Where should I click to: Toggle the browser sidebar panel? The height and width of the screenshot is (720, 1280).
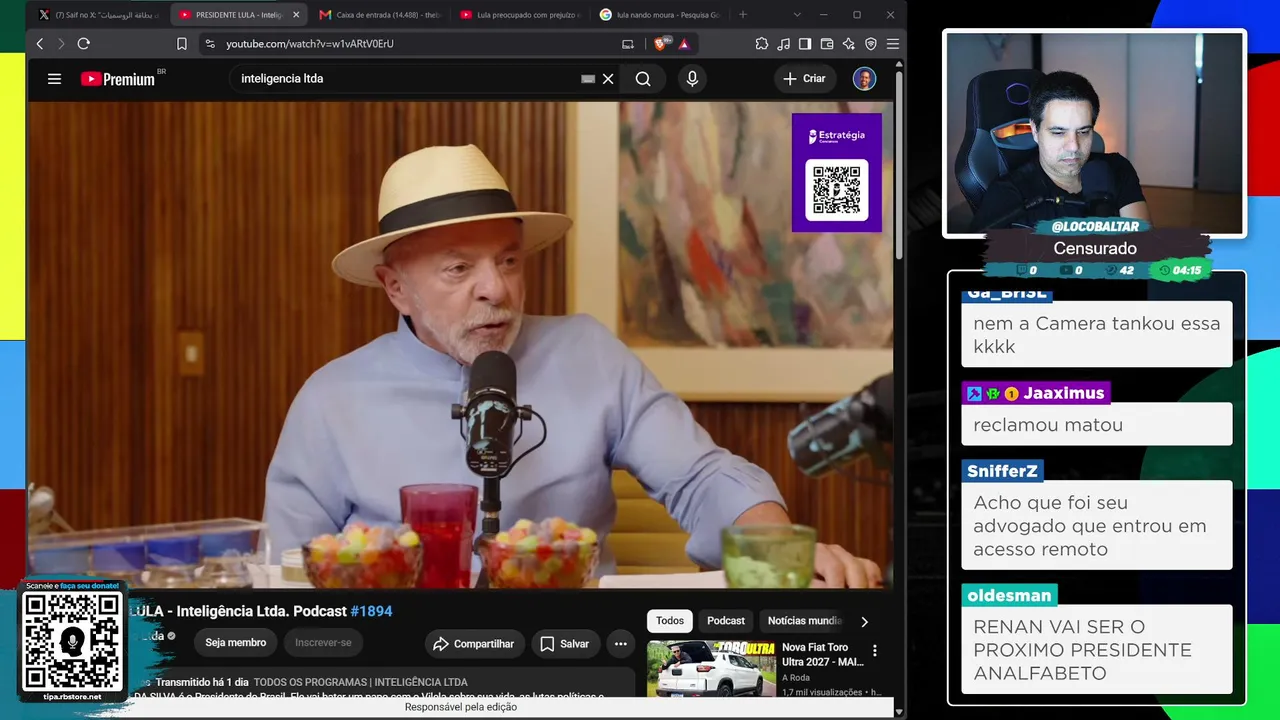coord(805,44)
